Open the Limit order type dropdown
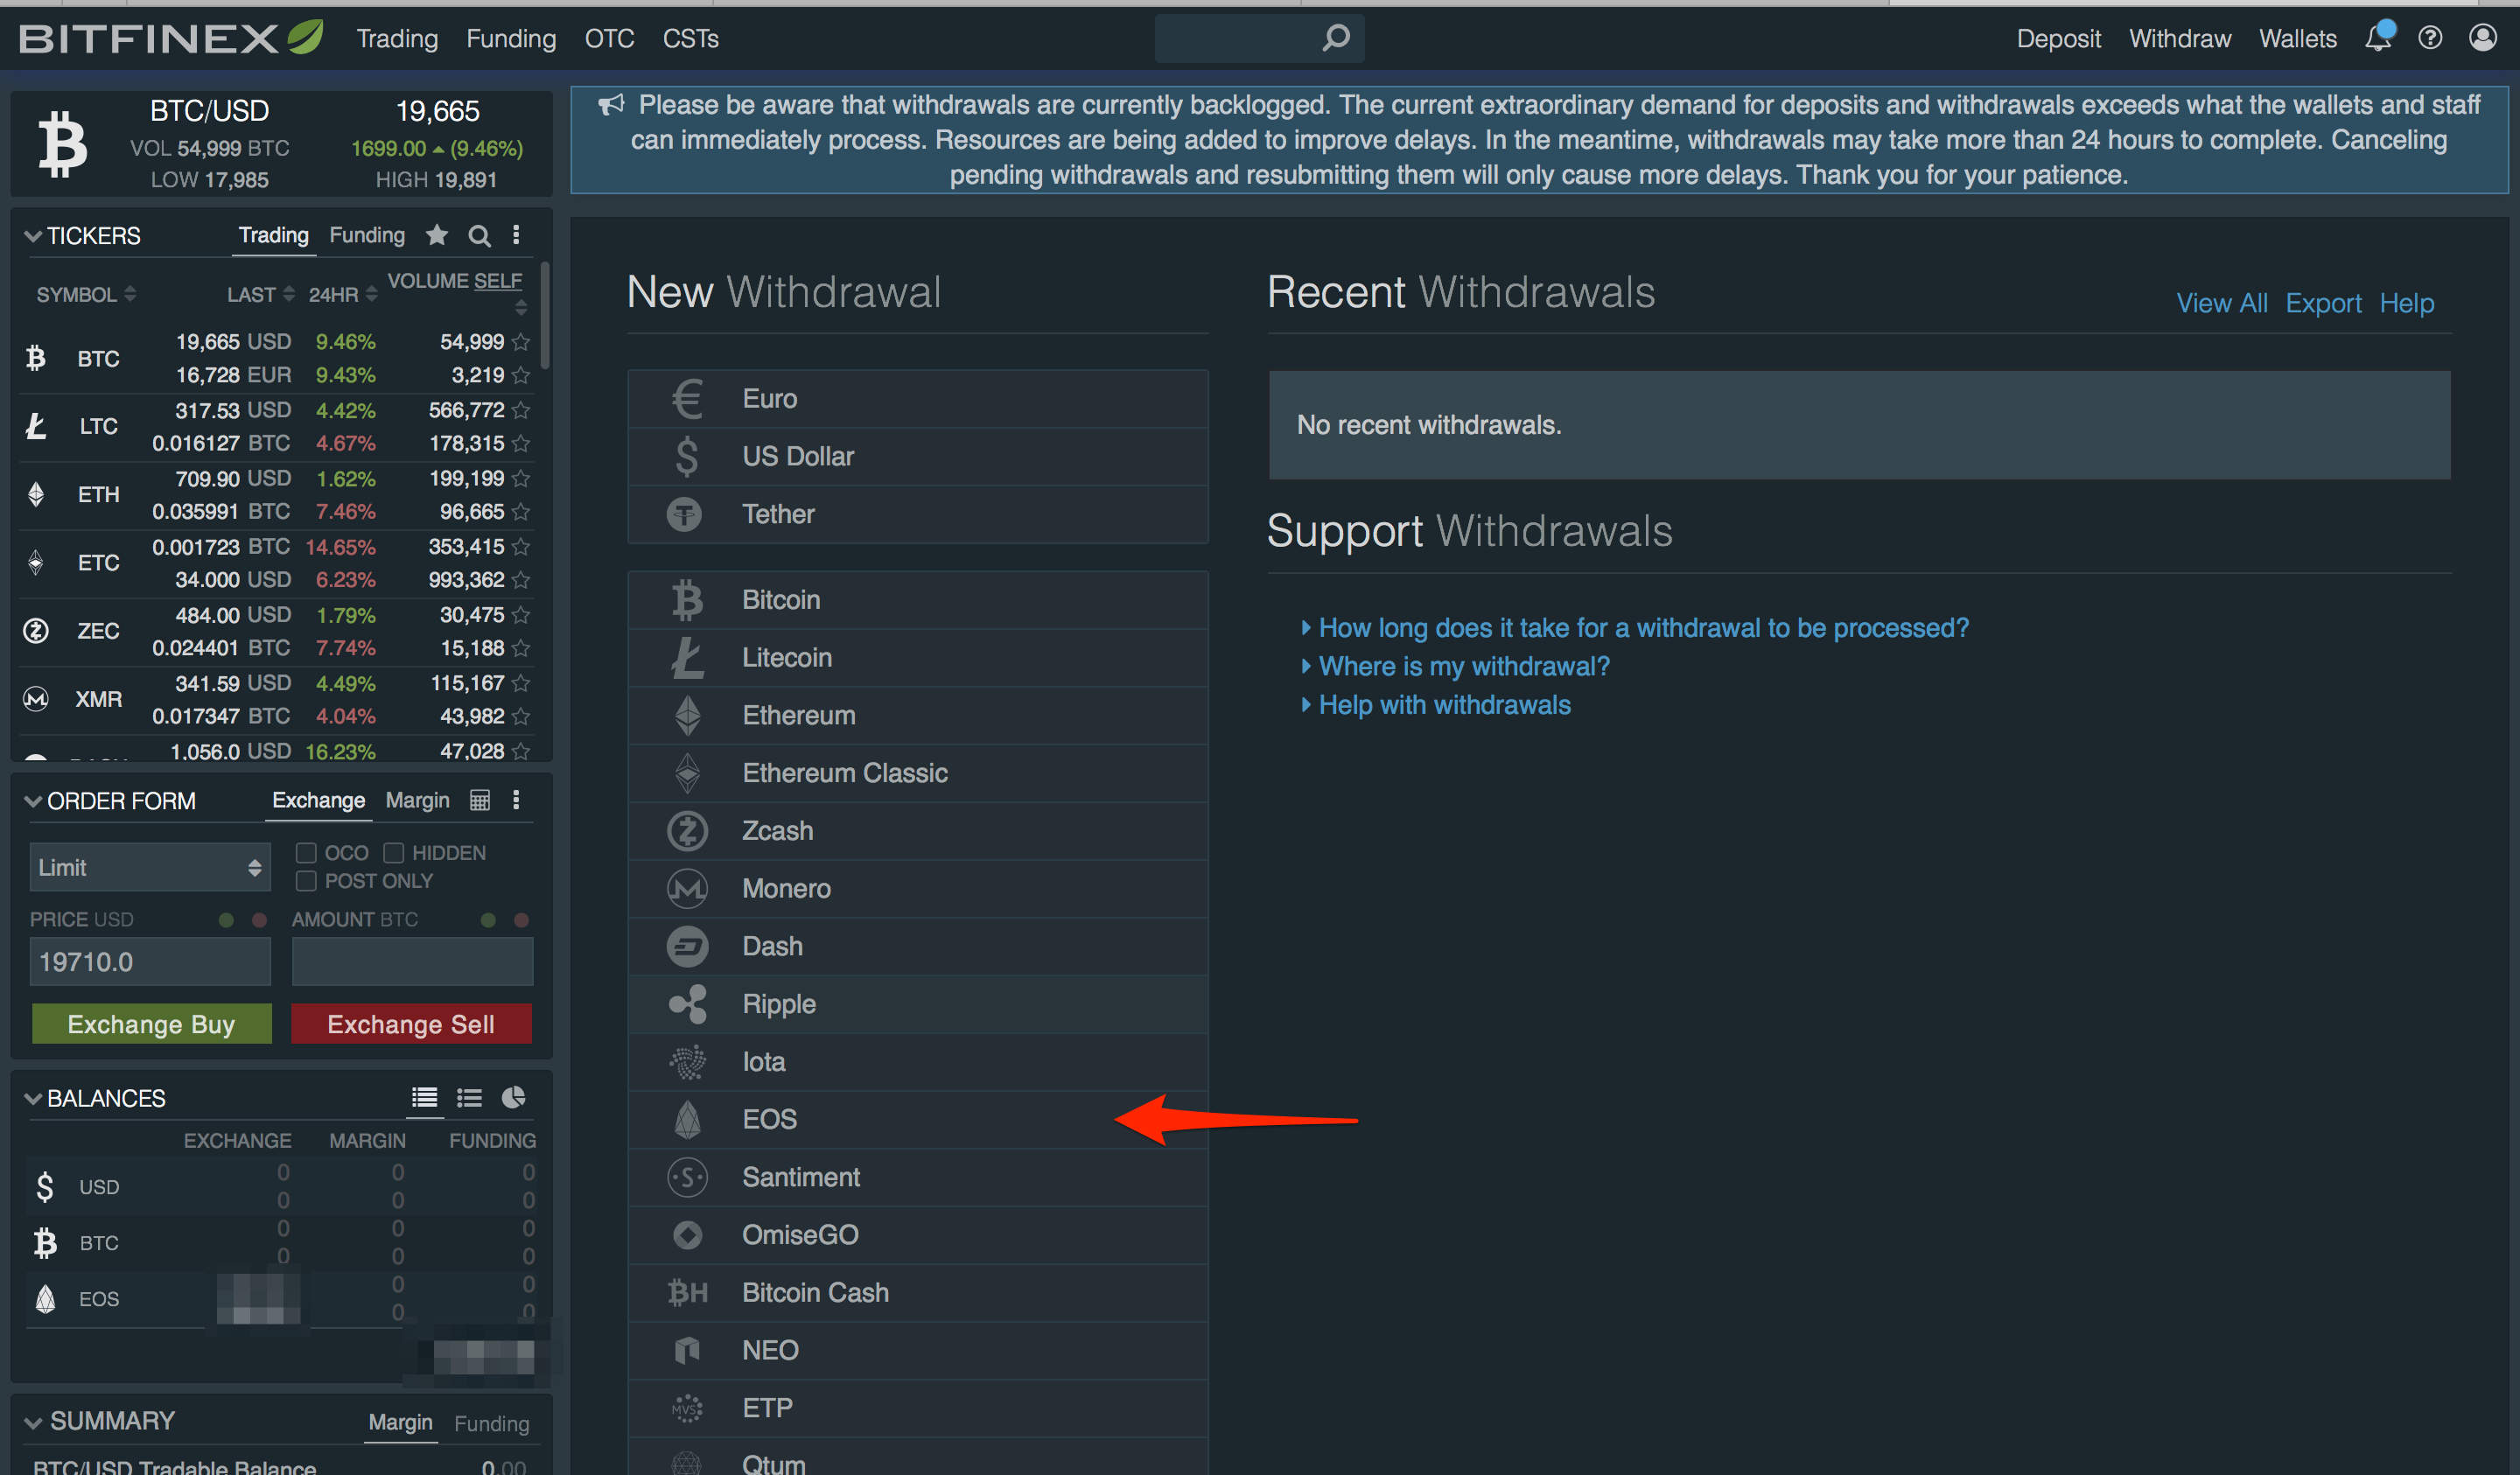The image size is (2520, 1475). 150,867
